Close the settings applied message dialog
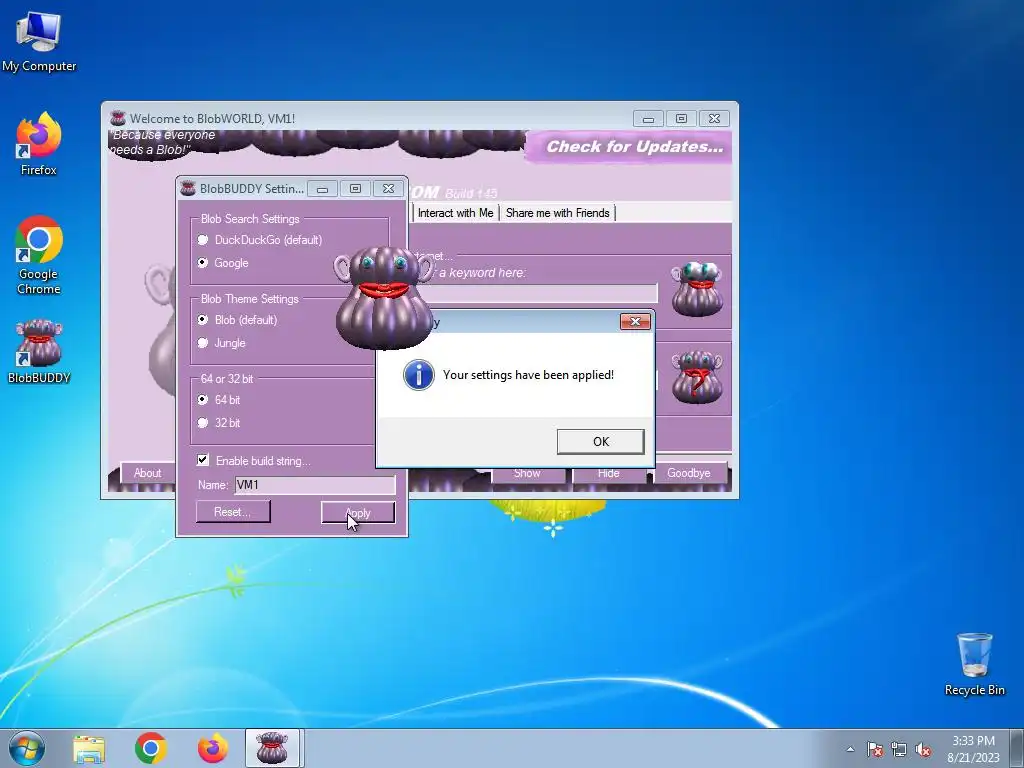 635,321
